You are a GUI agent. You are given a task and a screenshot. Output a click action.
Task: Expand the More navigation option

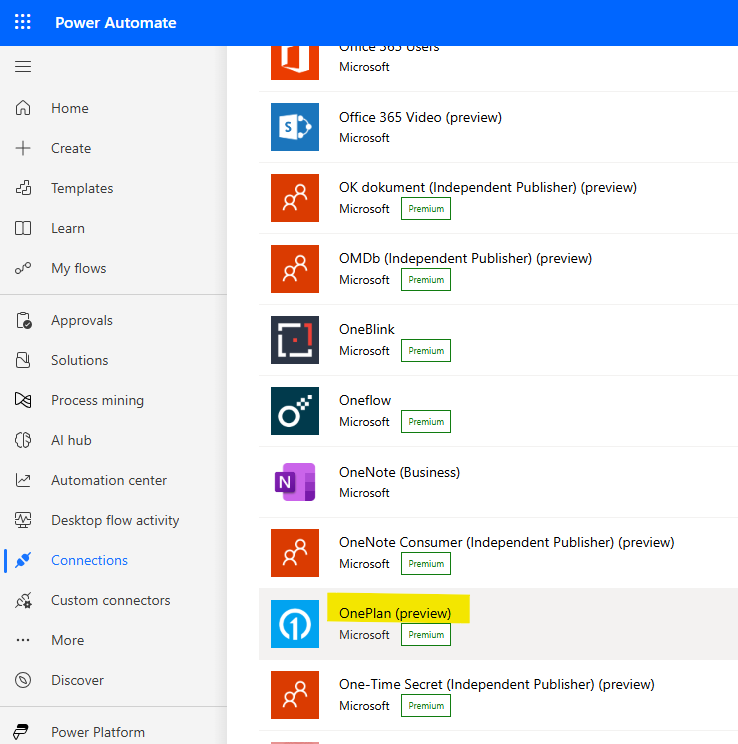click(67, 640)
